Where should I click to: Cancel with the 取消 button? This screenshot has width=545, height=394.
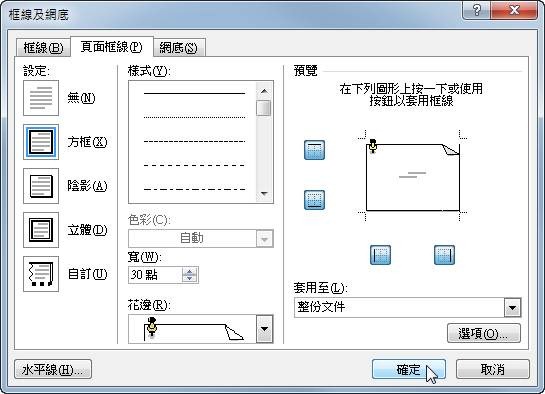click(x=493, y=369)
